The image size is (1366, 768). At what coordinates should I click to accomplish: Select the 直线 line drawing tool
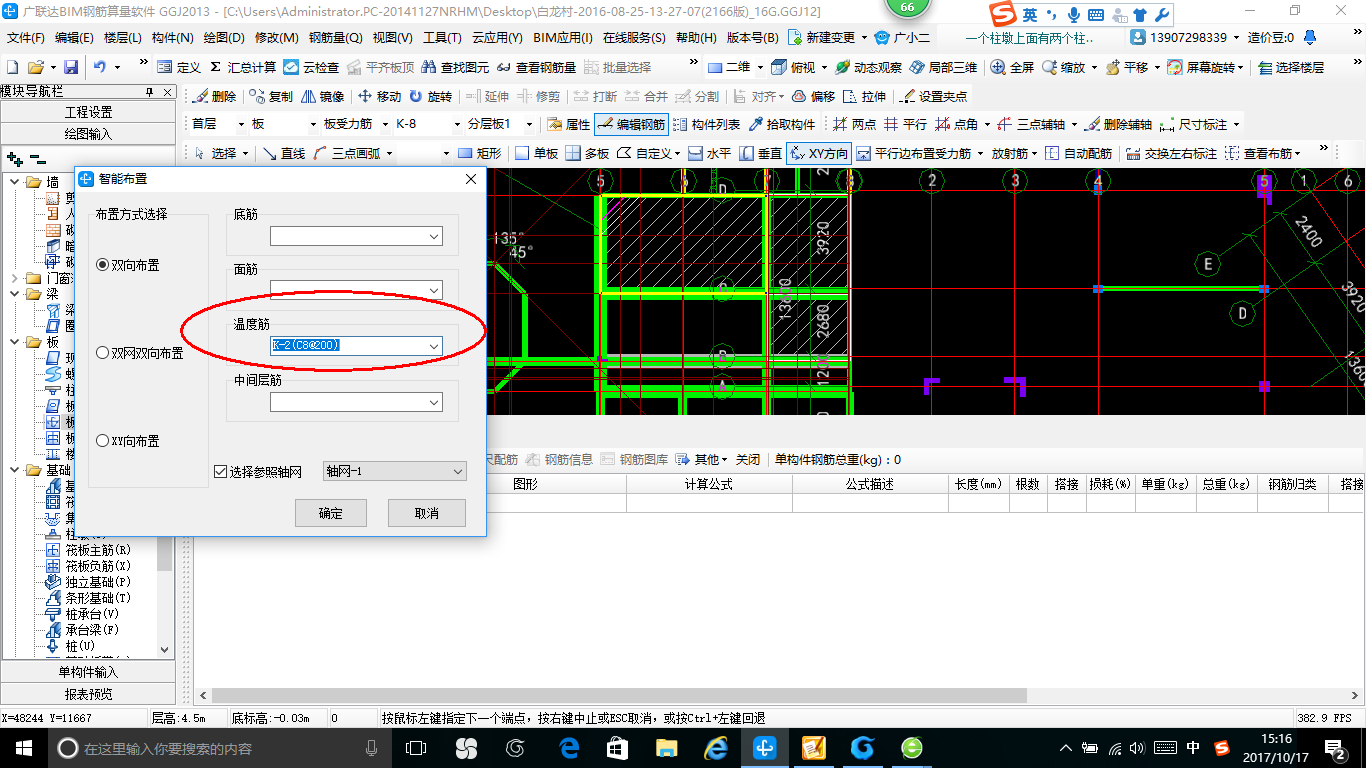(x=284, y=153)
